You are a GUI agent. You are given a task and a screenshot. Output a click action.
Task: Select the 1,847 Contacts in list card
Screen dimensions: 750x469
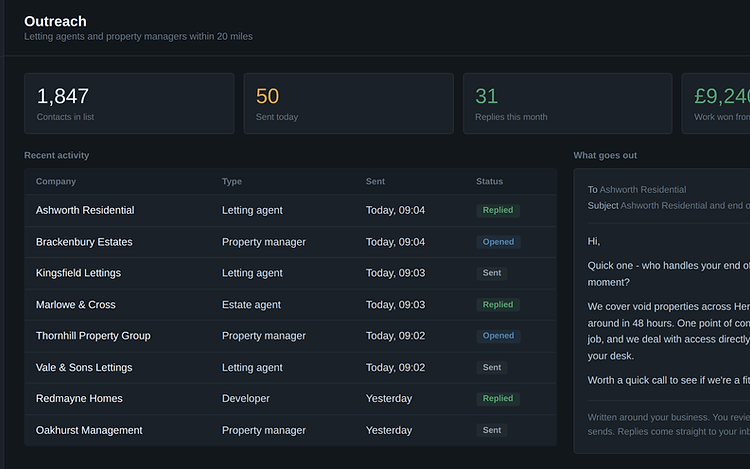129,103
